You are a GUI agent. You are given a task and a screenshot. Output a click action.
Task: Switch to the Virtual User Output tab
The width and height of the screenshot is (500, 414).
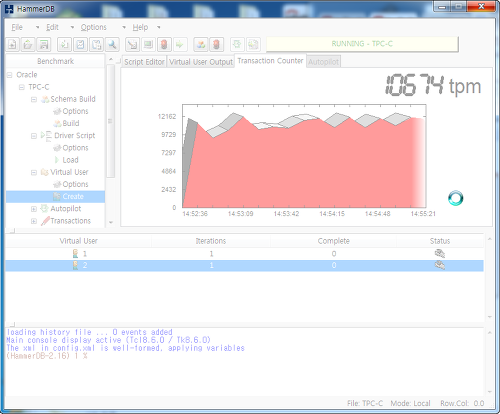201,62
